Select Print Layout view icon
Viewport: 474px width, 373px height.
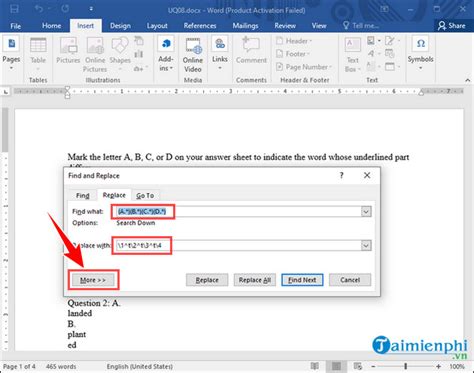[x=336, y=366]
